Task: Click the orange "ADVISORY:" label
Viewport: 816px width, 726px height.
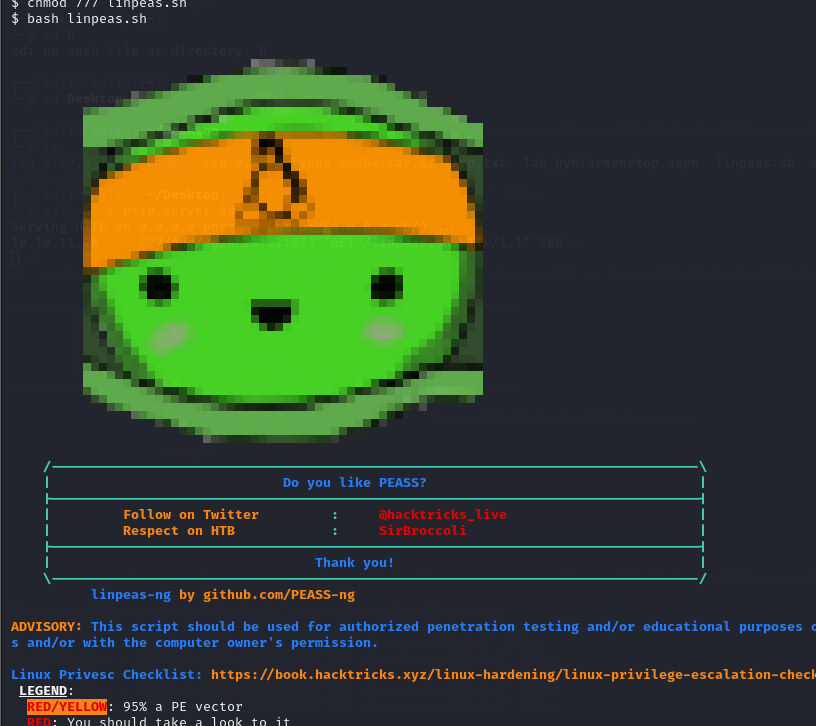Action: pyautogui.click(x=47, y=627)
